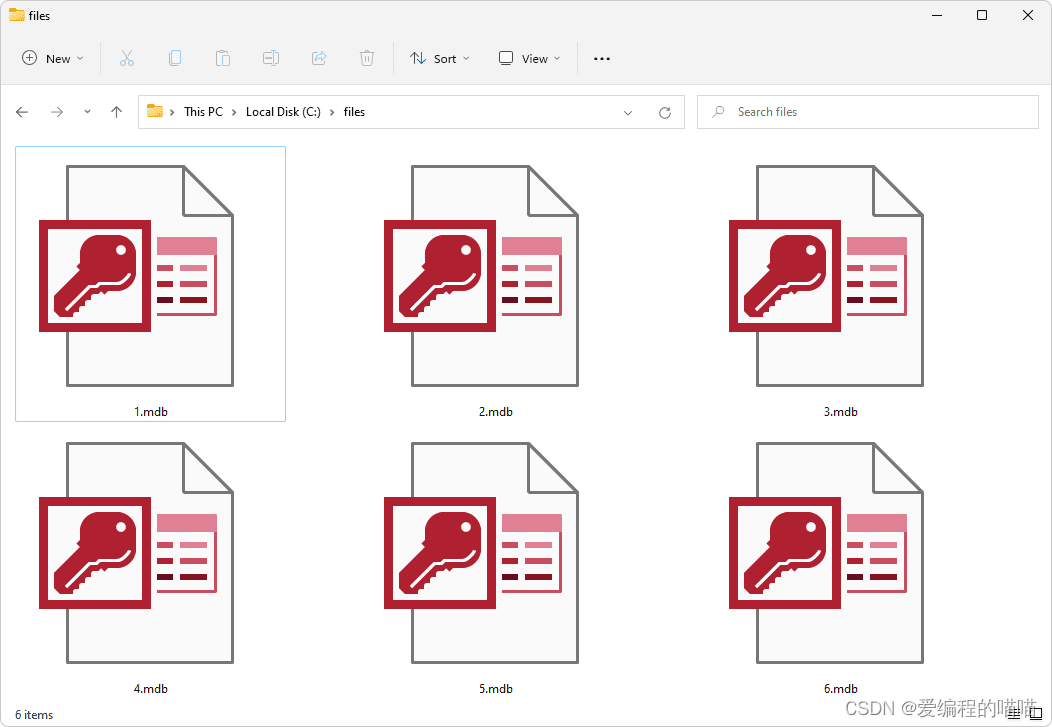Click the 4.mdb file name label
The image size is (1052, 727).
[x=151, y=689]
